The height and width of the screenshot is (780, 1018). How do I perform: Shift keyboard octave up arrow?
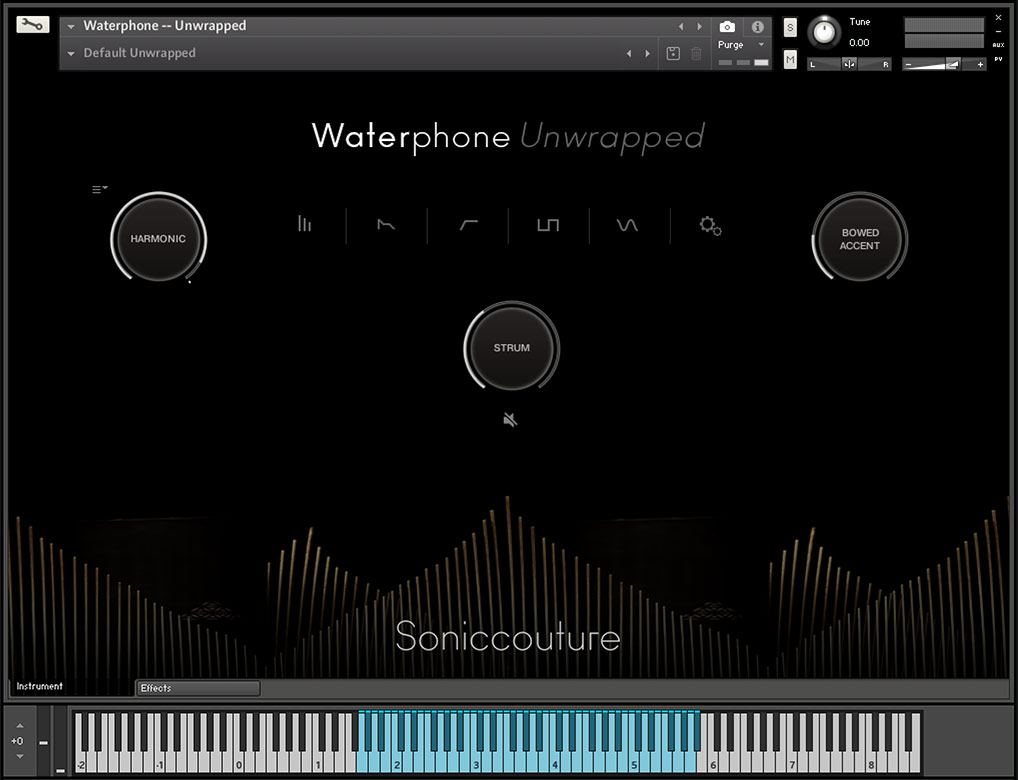tap(19, 725)
